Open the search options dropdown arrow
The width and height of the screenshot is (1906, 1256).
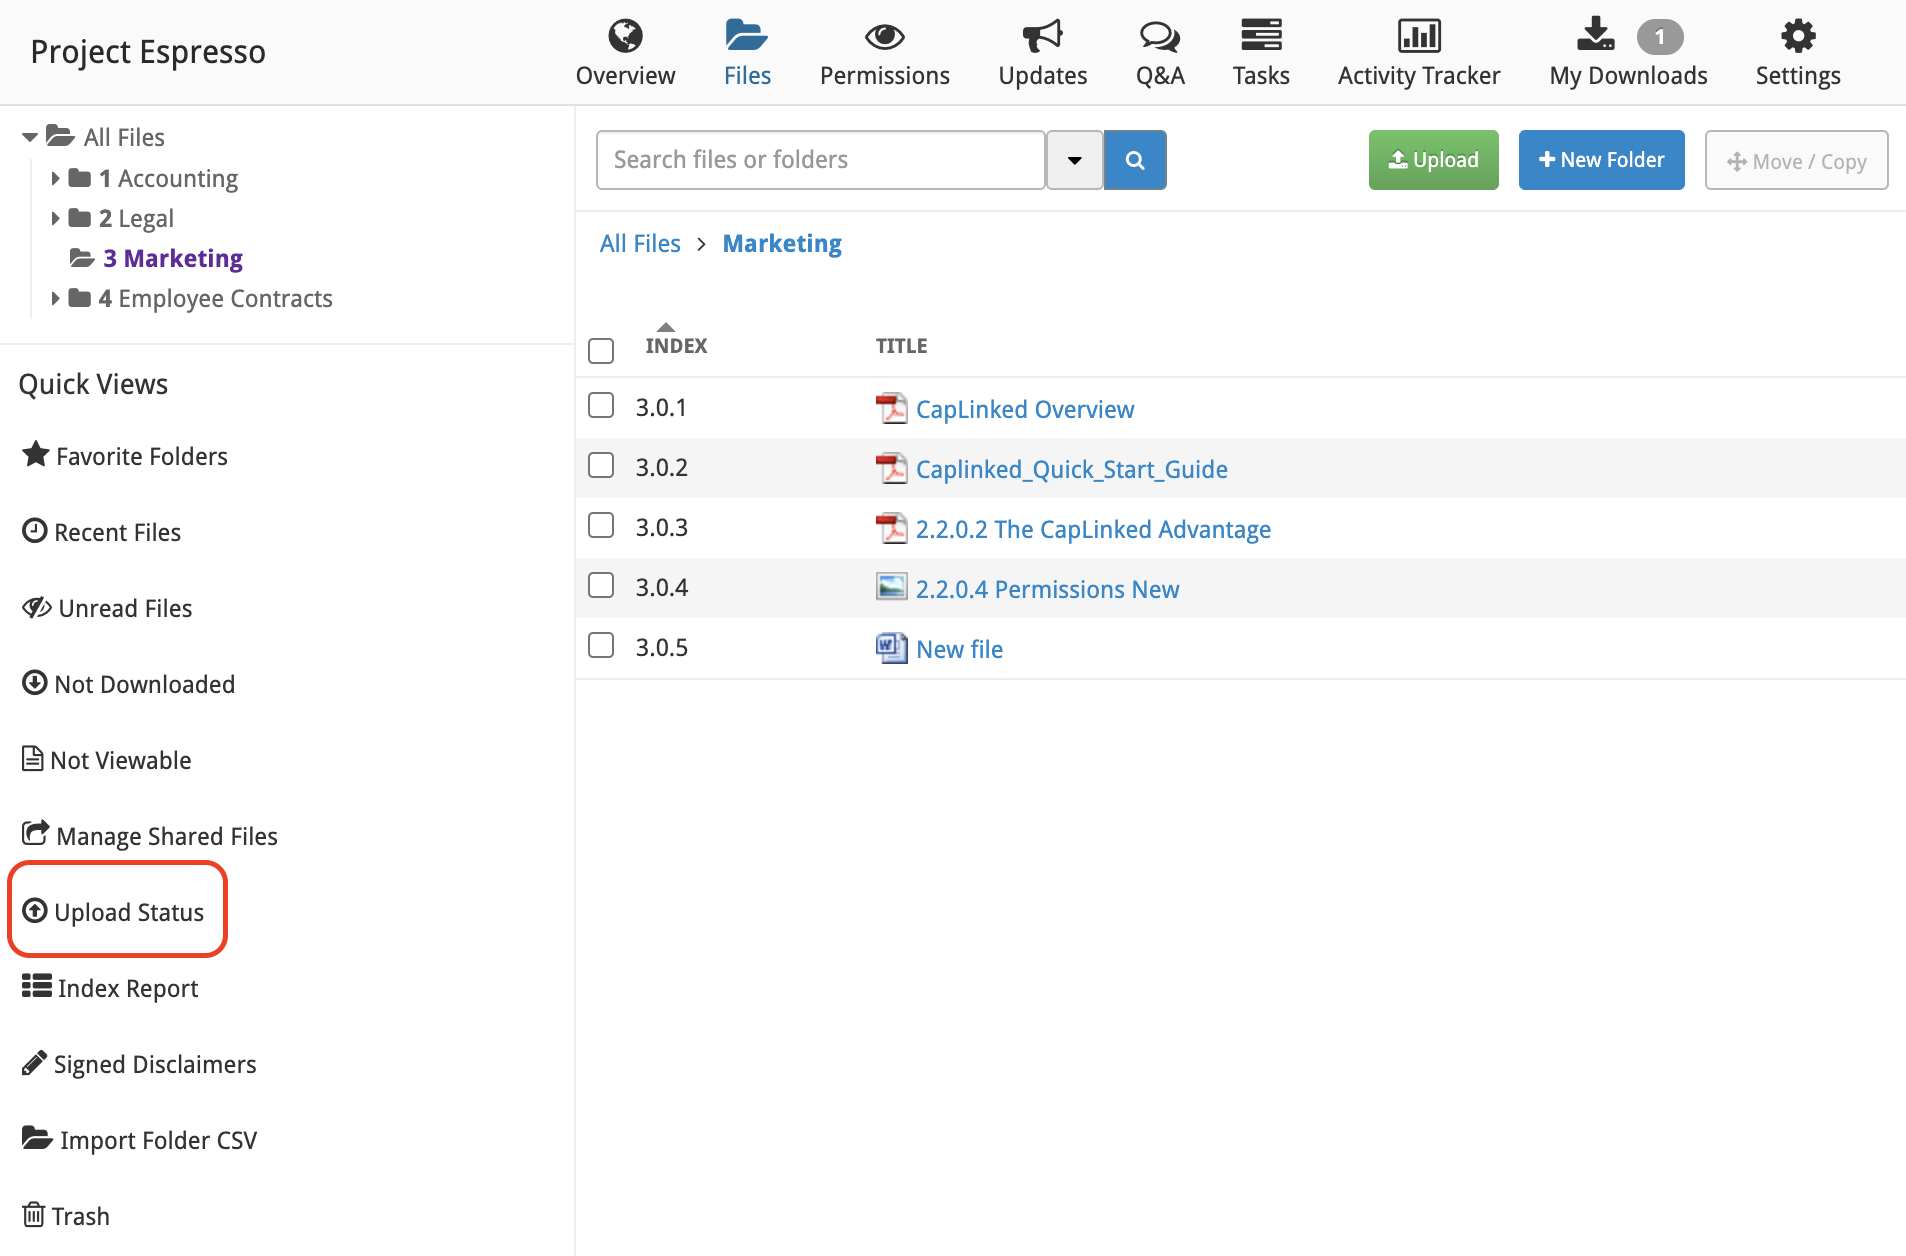point(1075,160)
